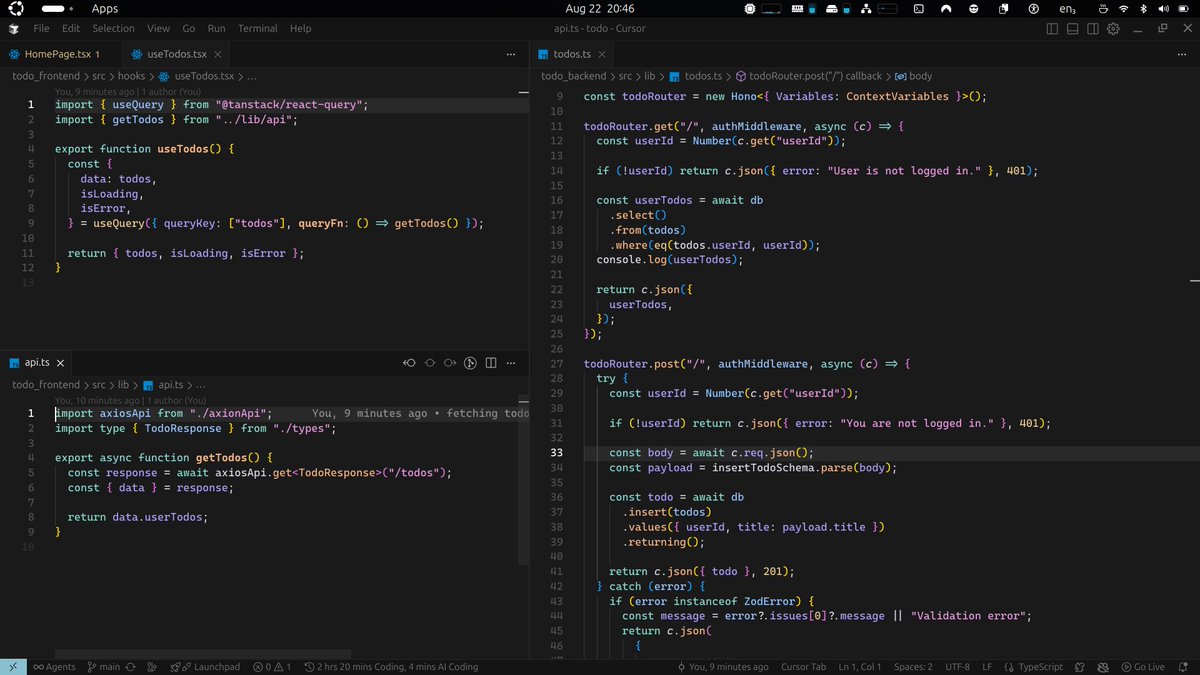Viewport: 1200px width, 675px height.
Task: Go to next change in api.ts
Action: (x=450, y=363)
